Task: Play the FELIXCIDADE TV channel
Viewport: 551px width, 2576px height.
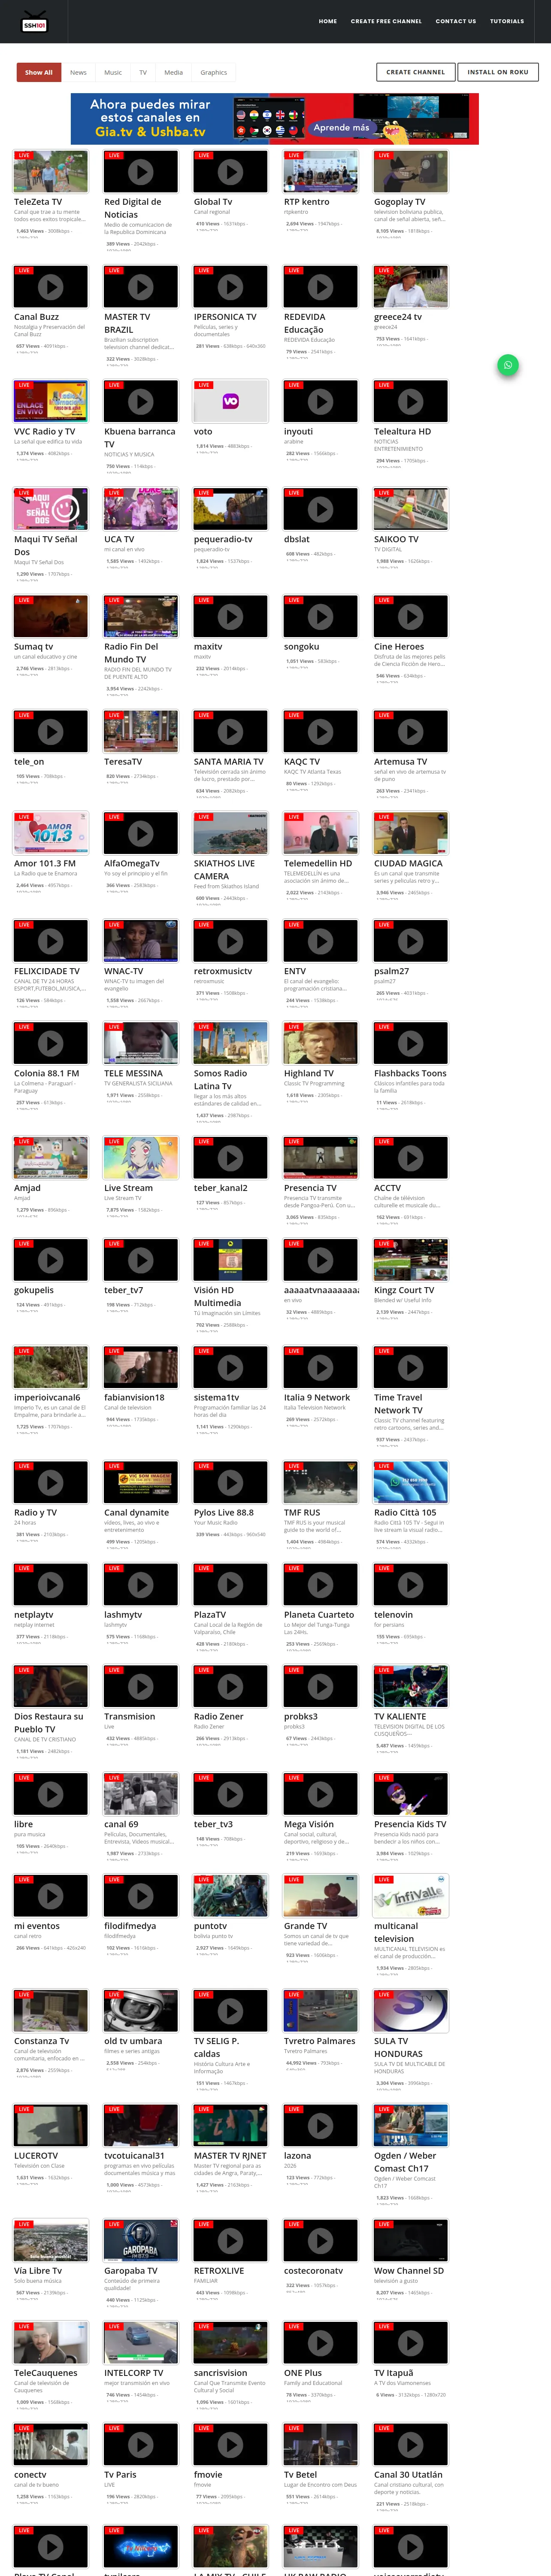Action: (x=51, y=941)
